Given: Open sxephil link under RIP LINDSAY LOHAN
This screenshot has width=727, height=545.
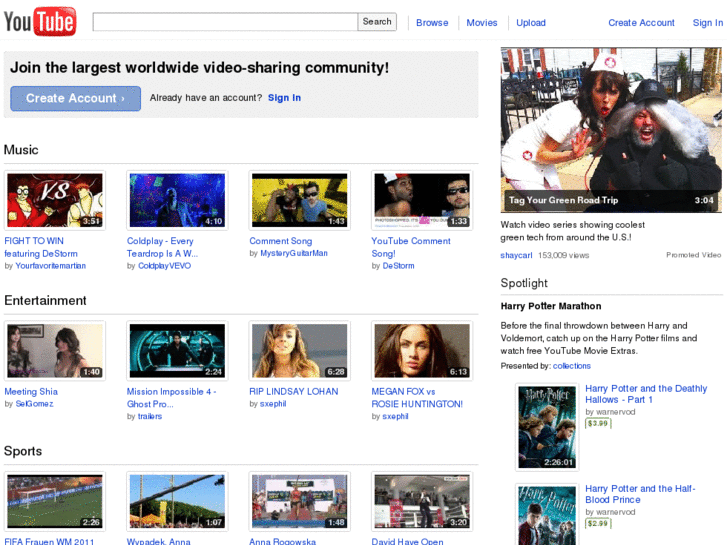Looking at the screenshot, I should click(x=273, y=404).
